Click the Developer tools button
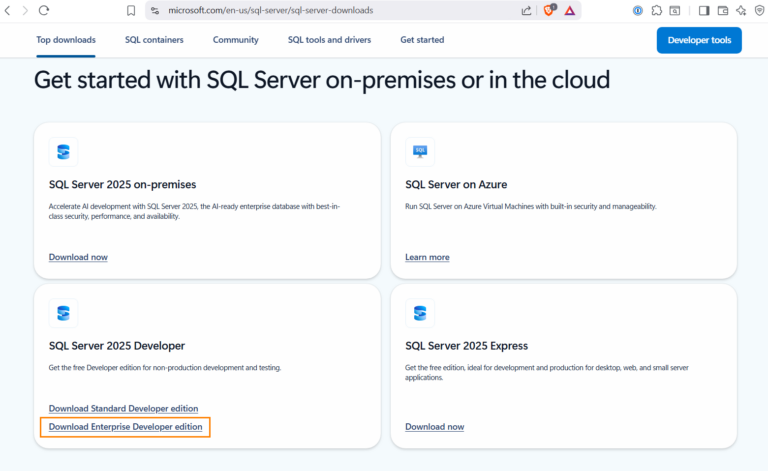This screenshot has height=471, width=768. click(699, 40)
